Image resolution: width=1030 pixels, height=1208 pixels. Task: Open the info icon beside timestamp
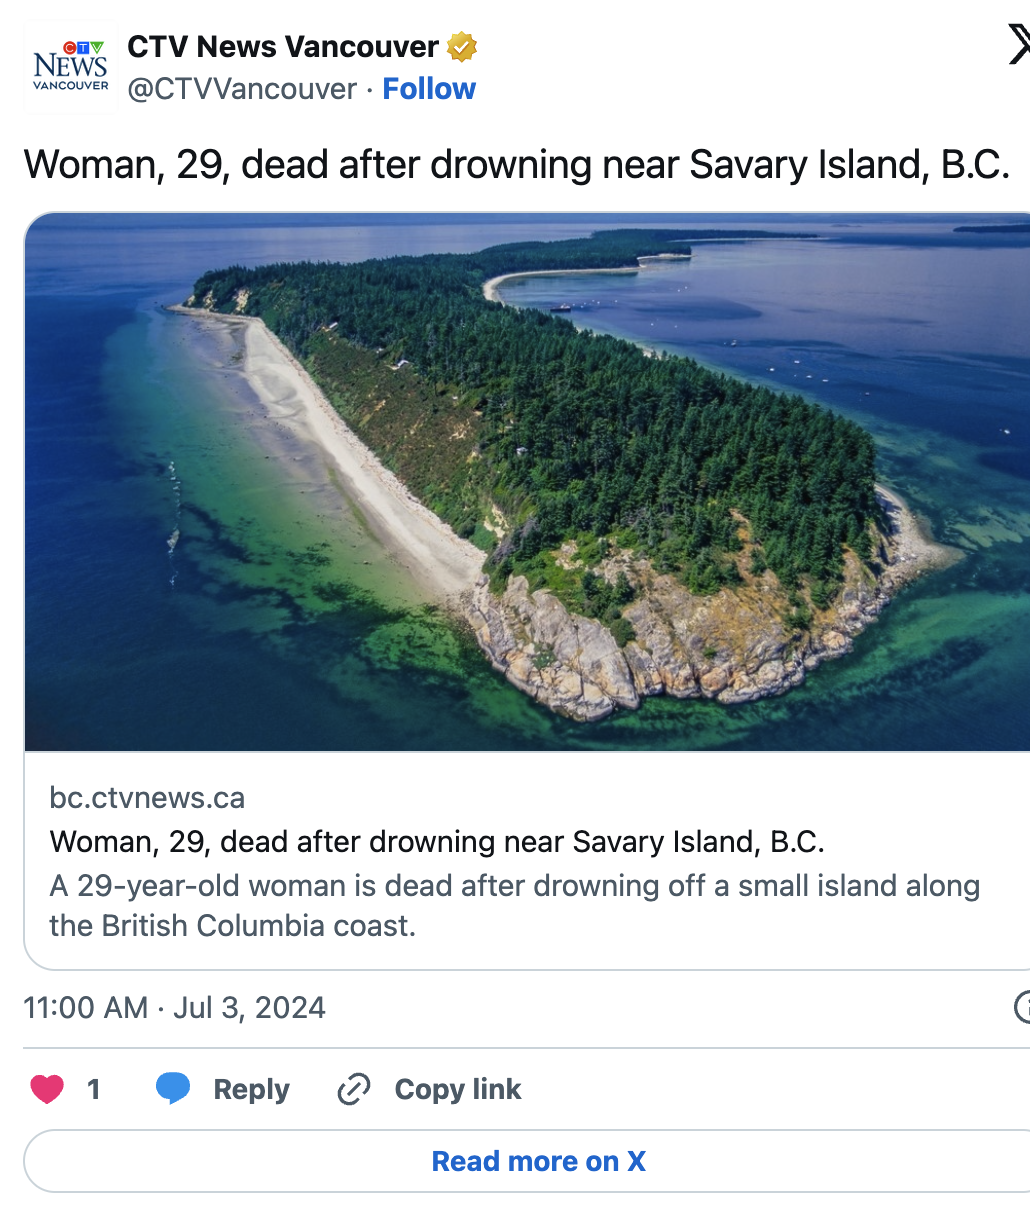tap(1022, 1007)
